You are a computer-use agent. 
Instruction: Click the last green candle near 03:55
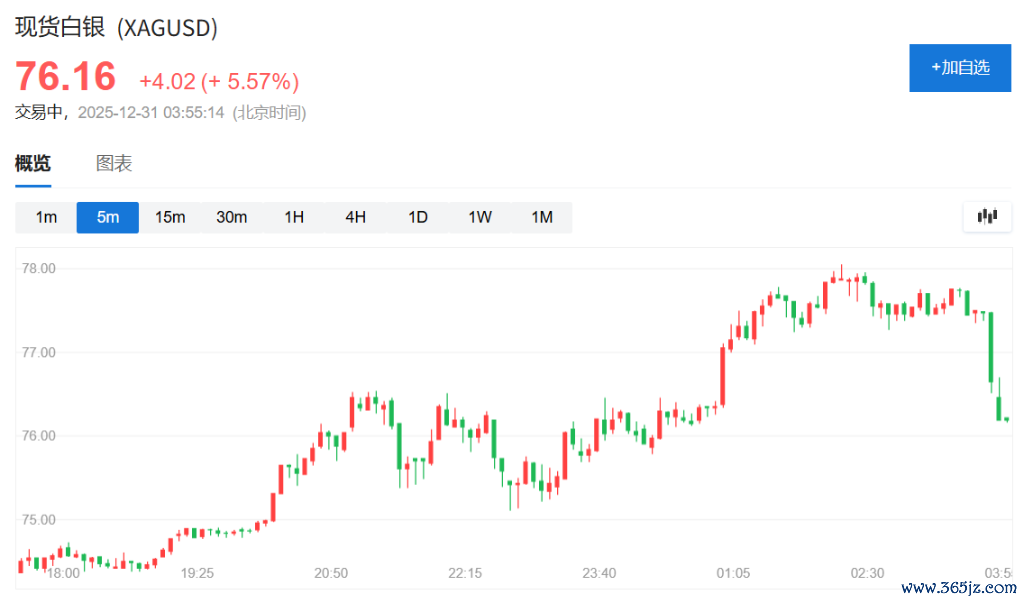998,408
